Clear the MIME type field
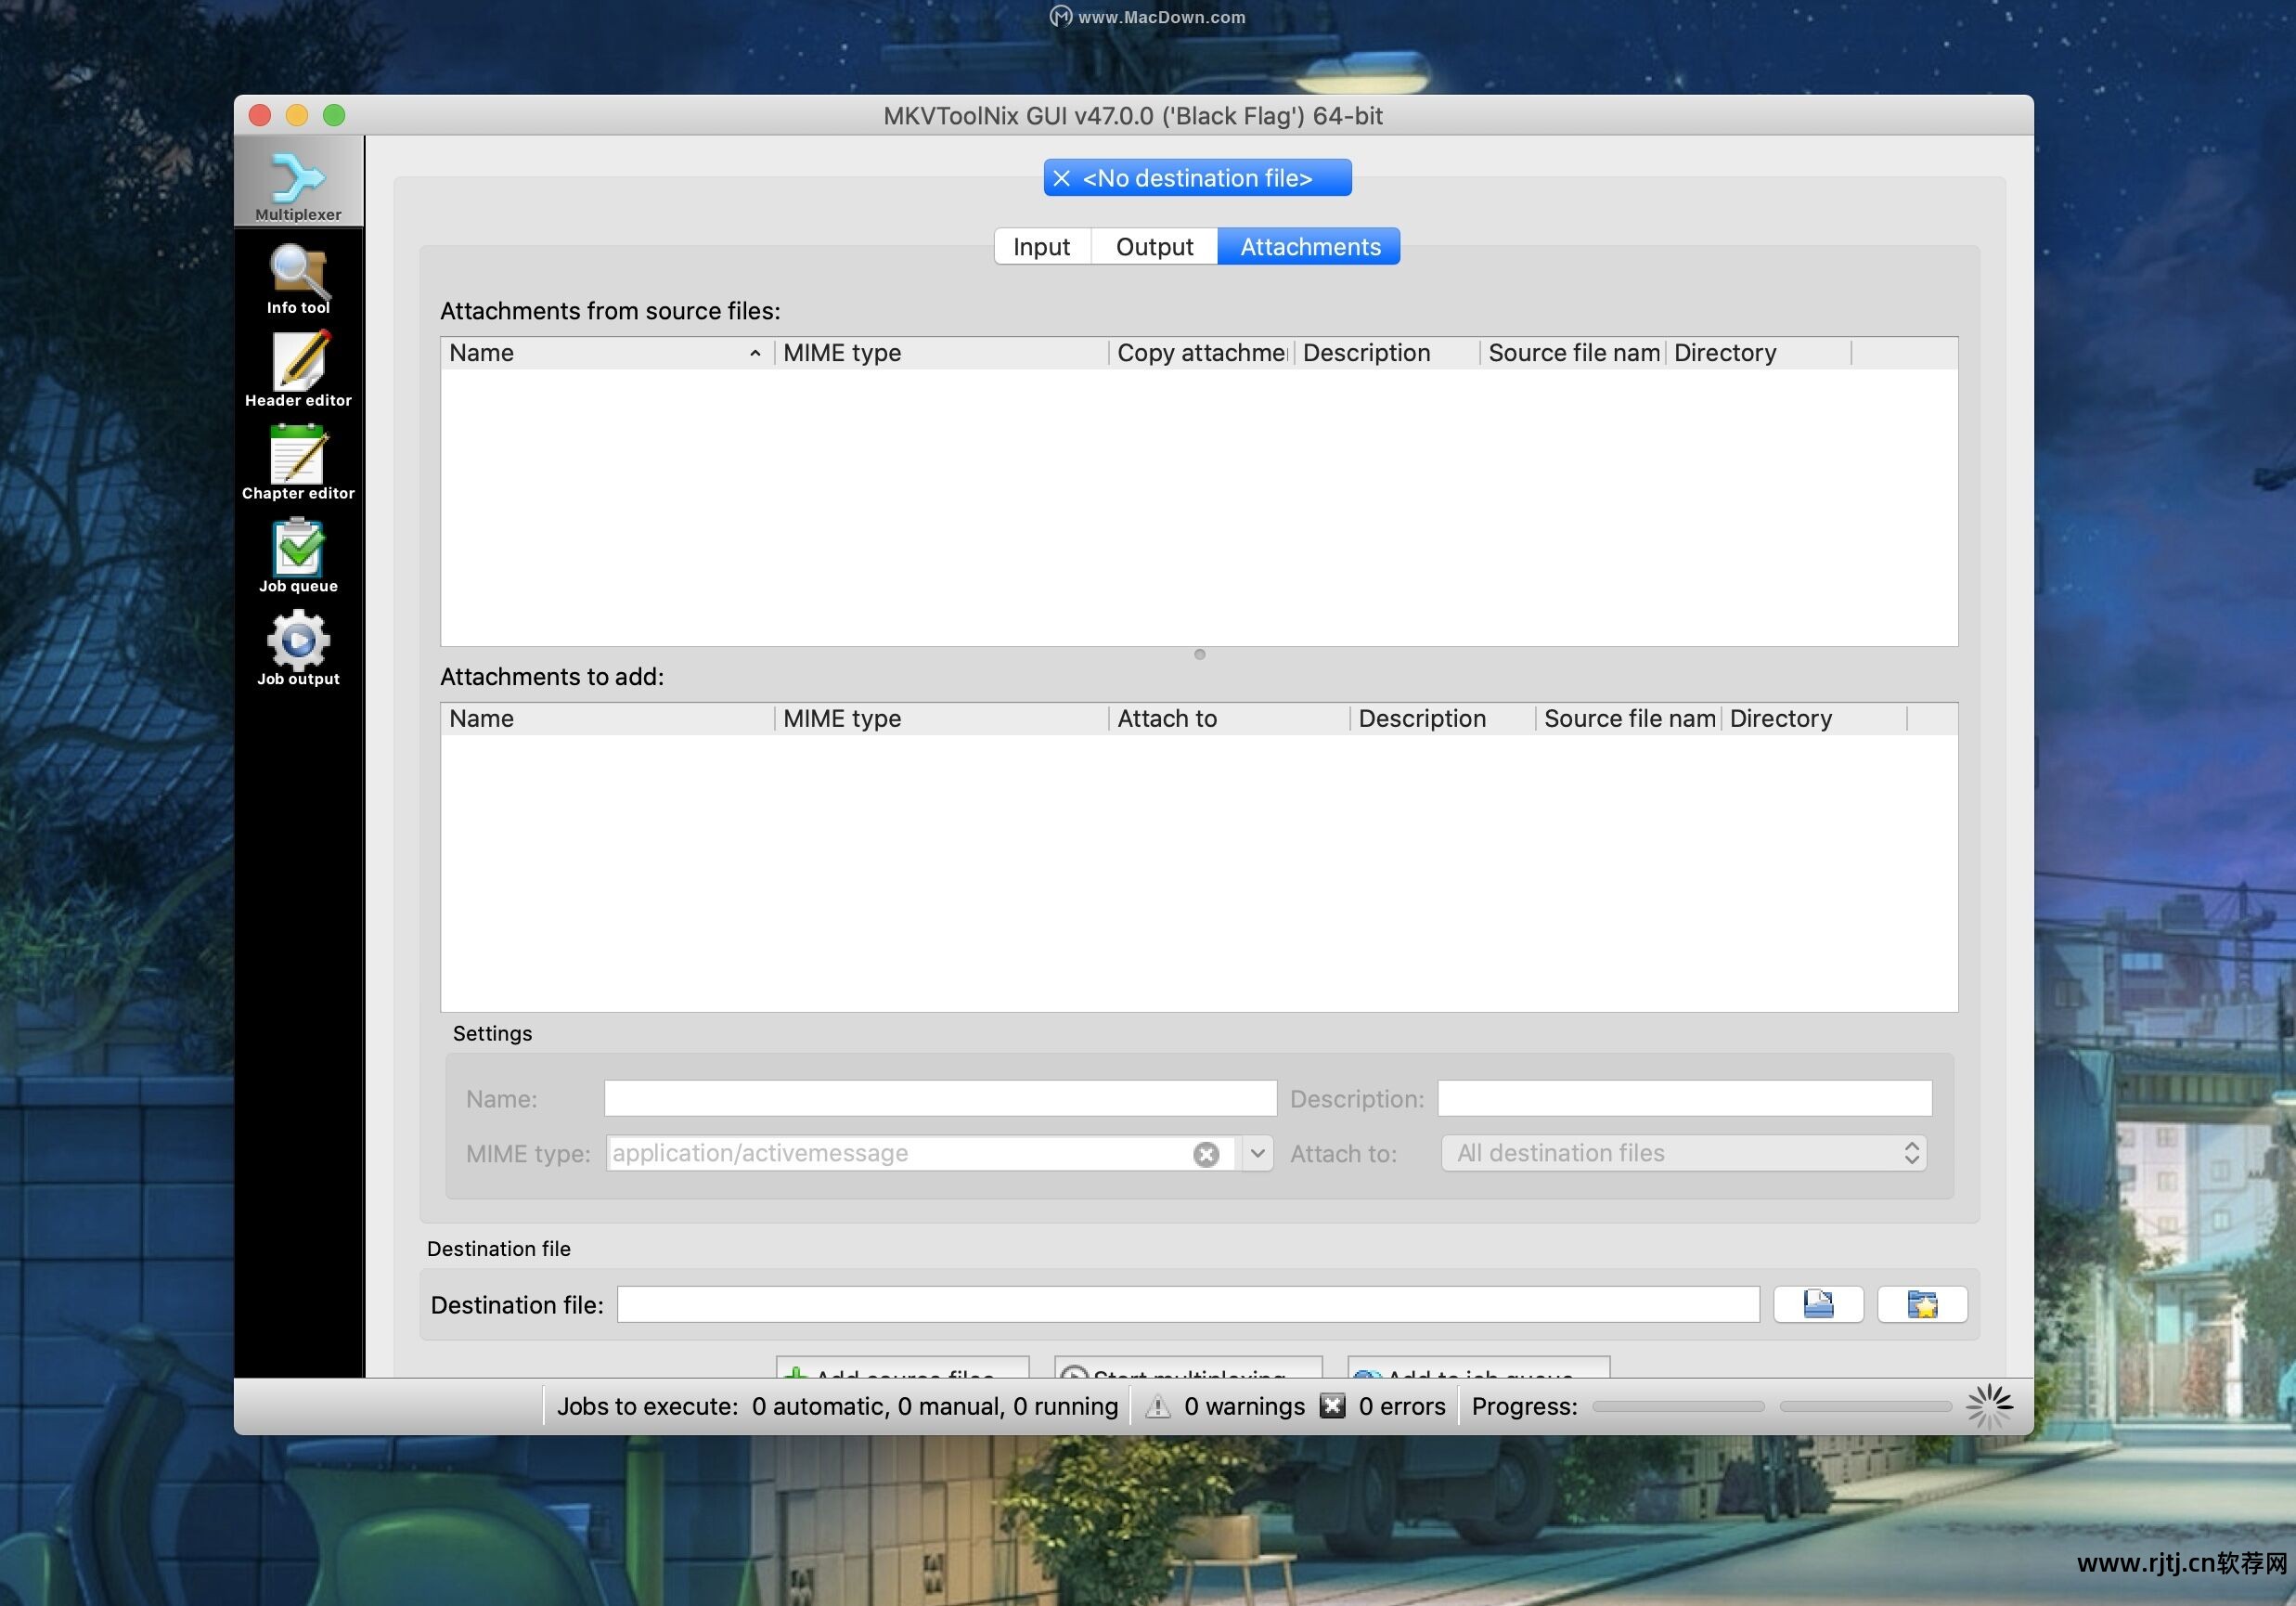This screenshot has width=2296, height=1606. coord(1206,1155)
